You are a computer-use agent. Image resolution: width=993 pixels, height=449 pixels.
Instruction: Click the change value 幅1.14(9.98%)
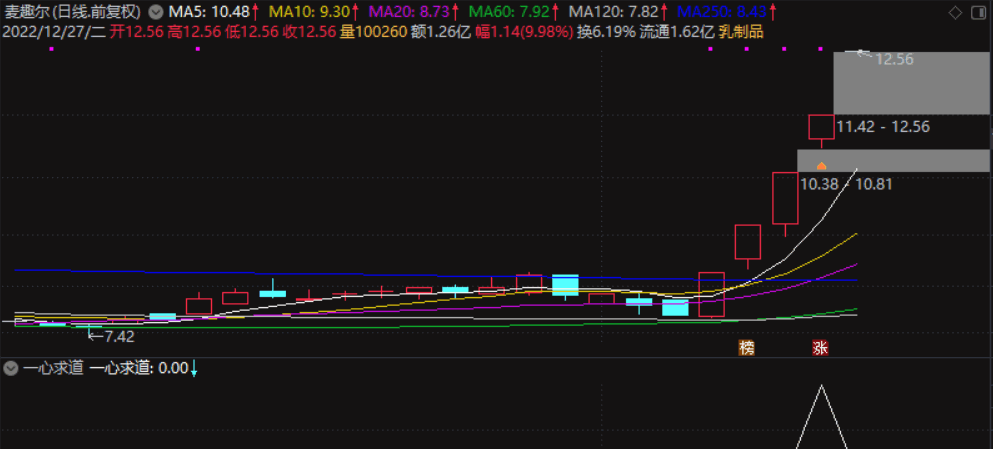tap(524, 32)
